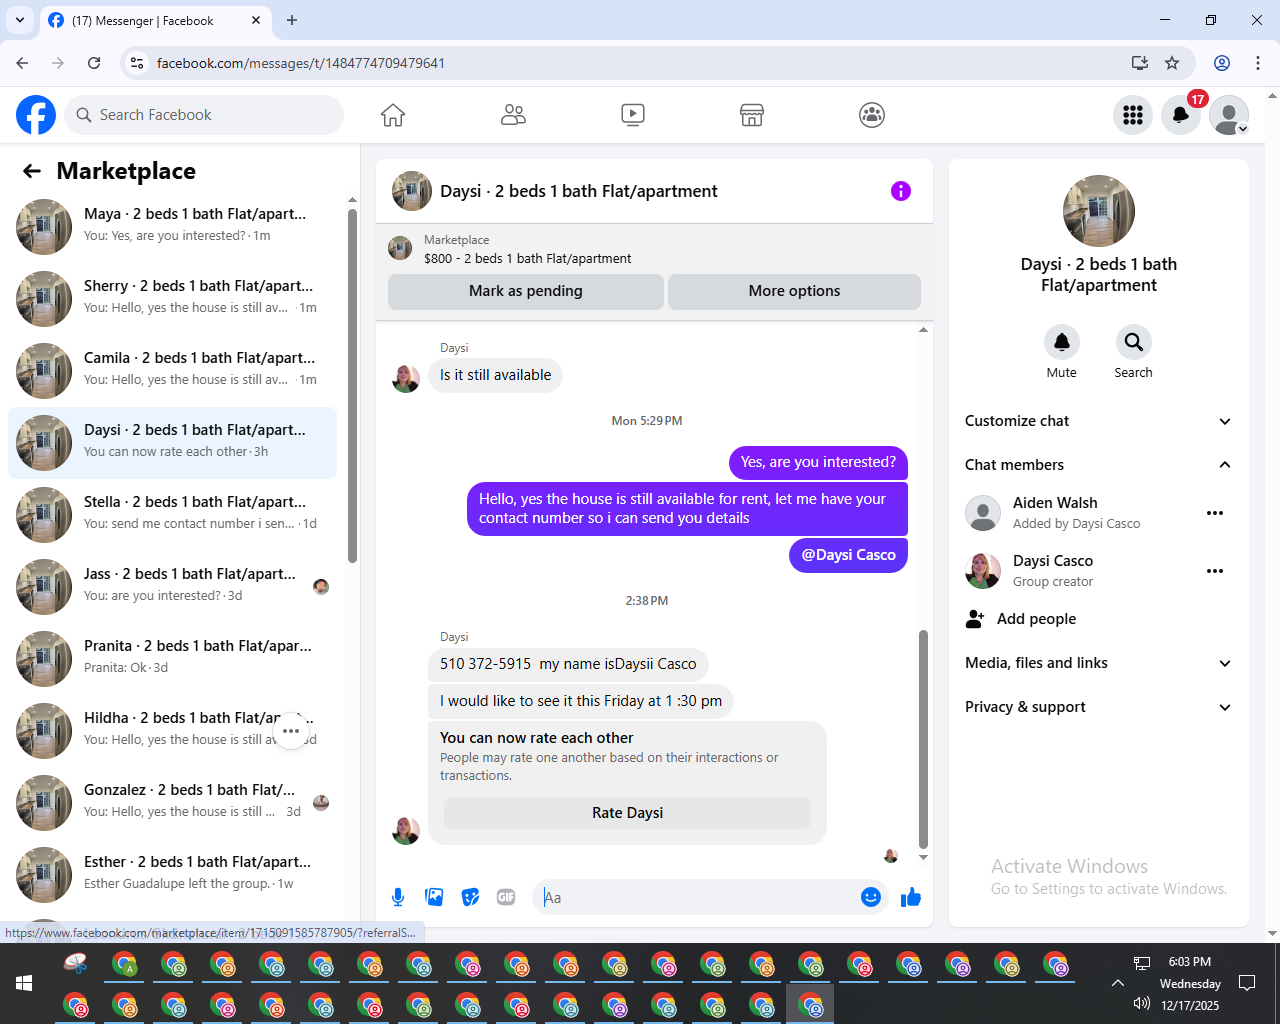Bookmark this page with the star icon
Viewport: 1280px width, 1024px height.
click(x=1172, y=63)
